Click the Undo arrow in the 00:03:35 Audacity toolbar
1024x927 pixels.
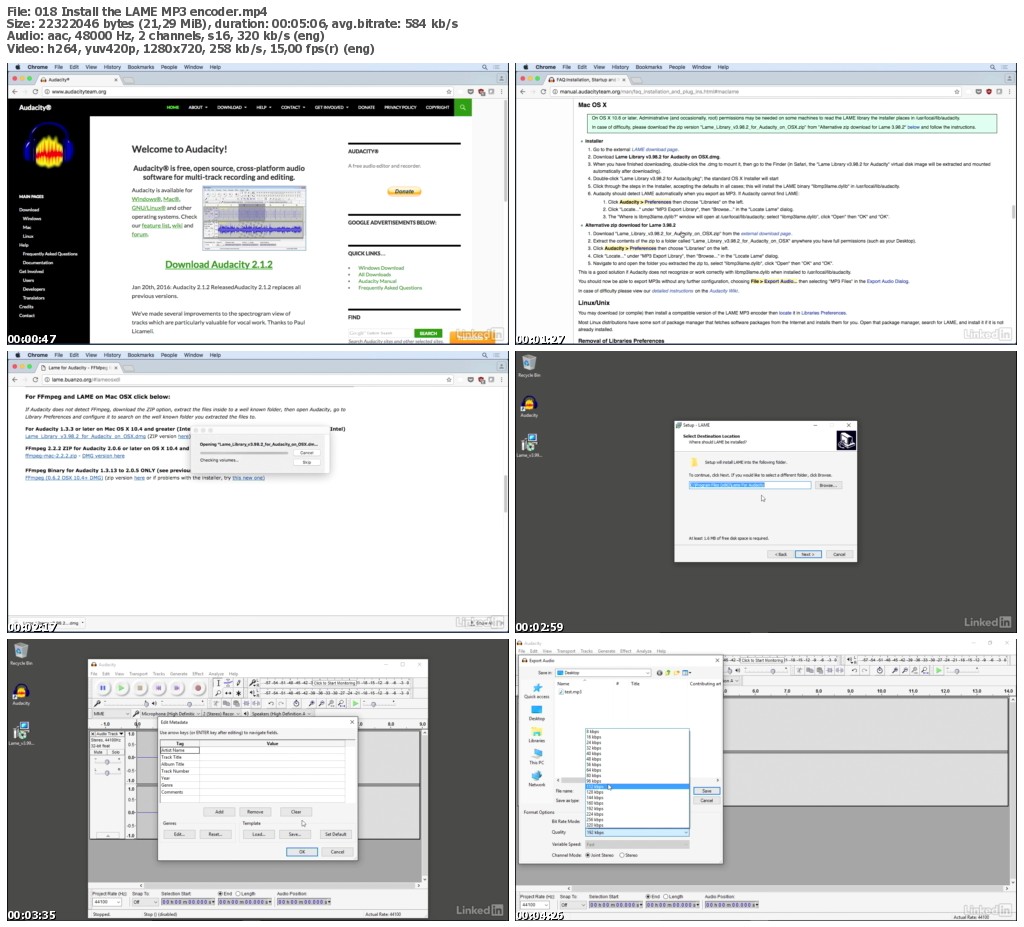pyautogui.click(x=271, y=704)
